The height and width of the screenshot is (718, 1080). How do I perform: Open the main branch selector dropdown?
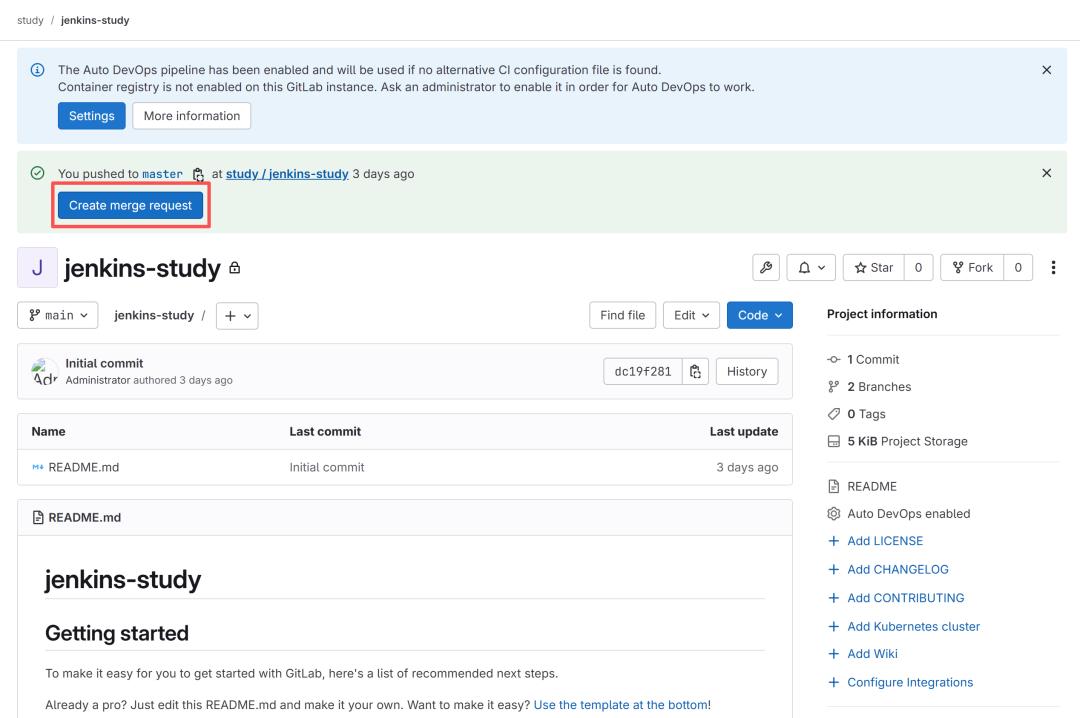coord(57,314)
